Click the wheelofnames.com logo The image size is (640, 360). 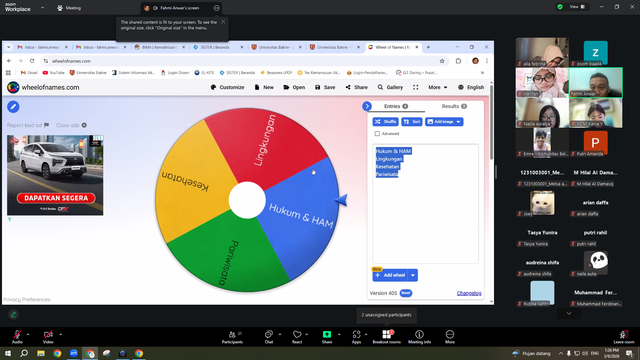(43, 87)
